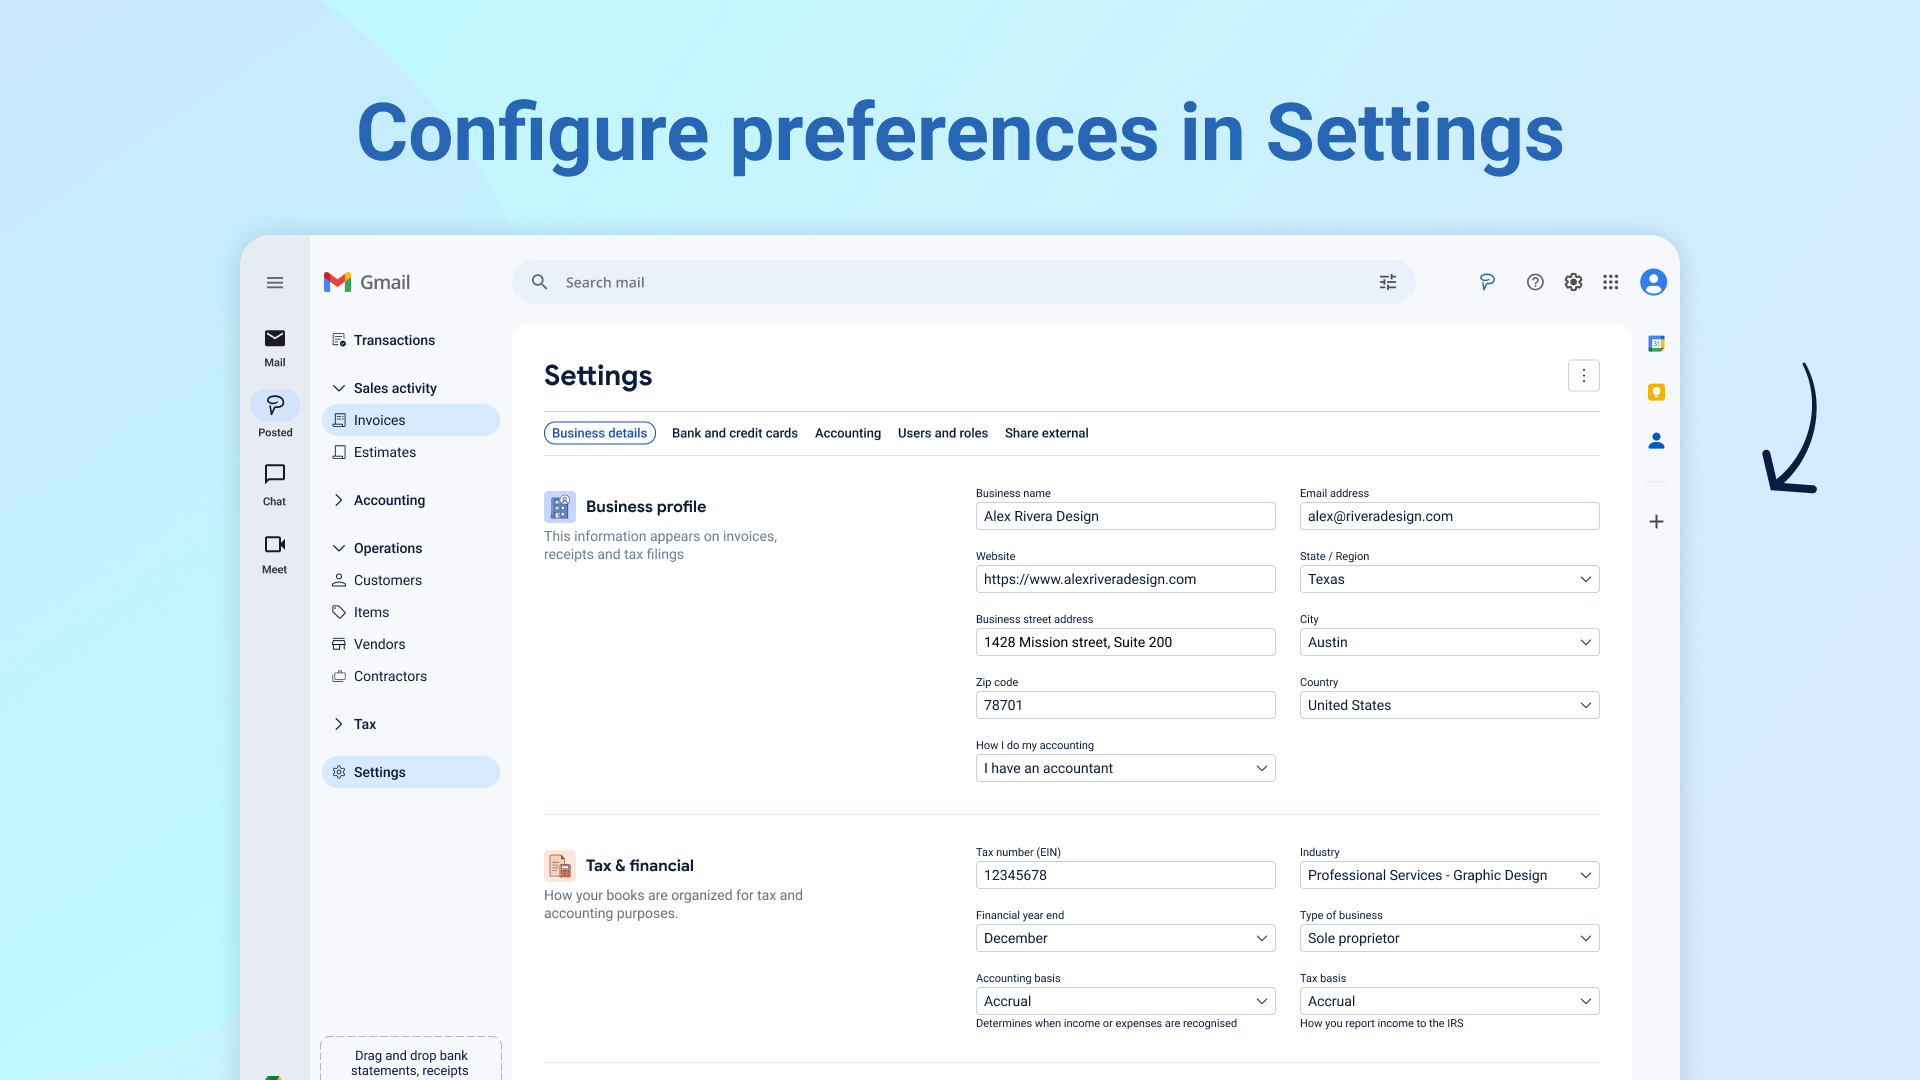The image size is (1920, 1080).
Task: Switch to Users and roles tab
Action: click(x=943, y=433)
